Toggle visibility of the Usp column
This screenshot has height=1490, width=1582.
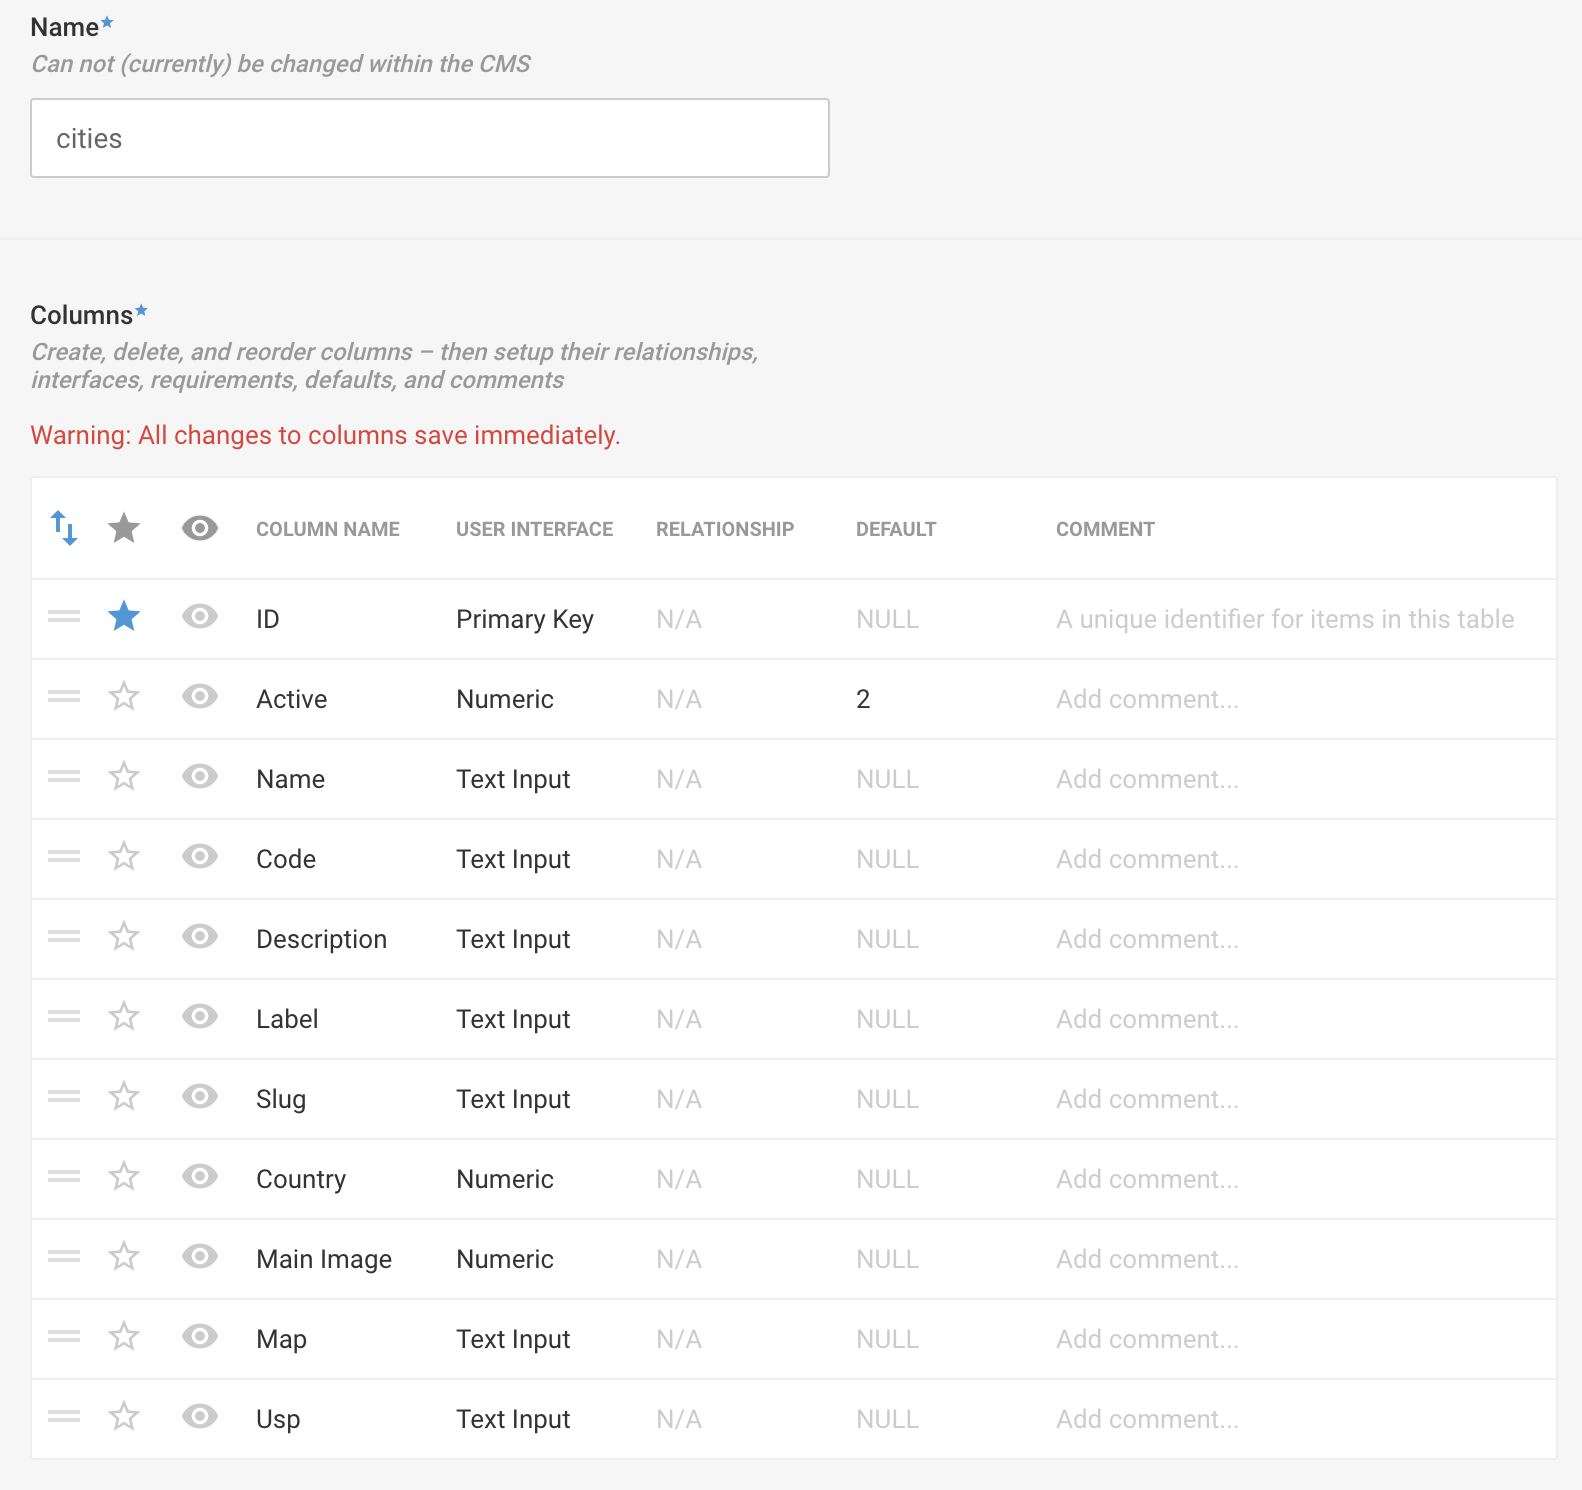click(200, 1417)
